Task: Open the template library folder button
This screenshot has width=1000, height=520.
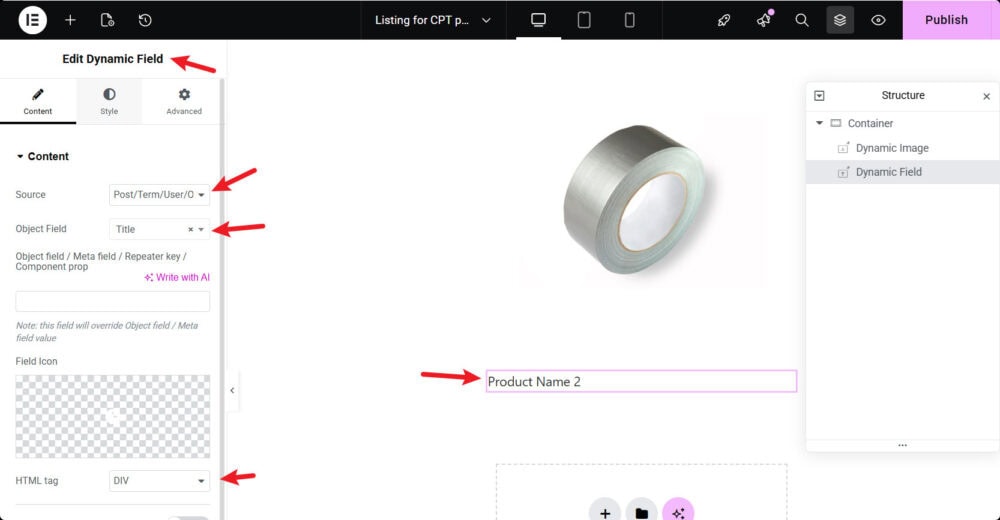Action: pos(642,512)
